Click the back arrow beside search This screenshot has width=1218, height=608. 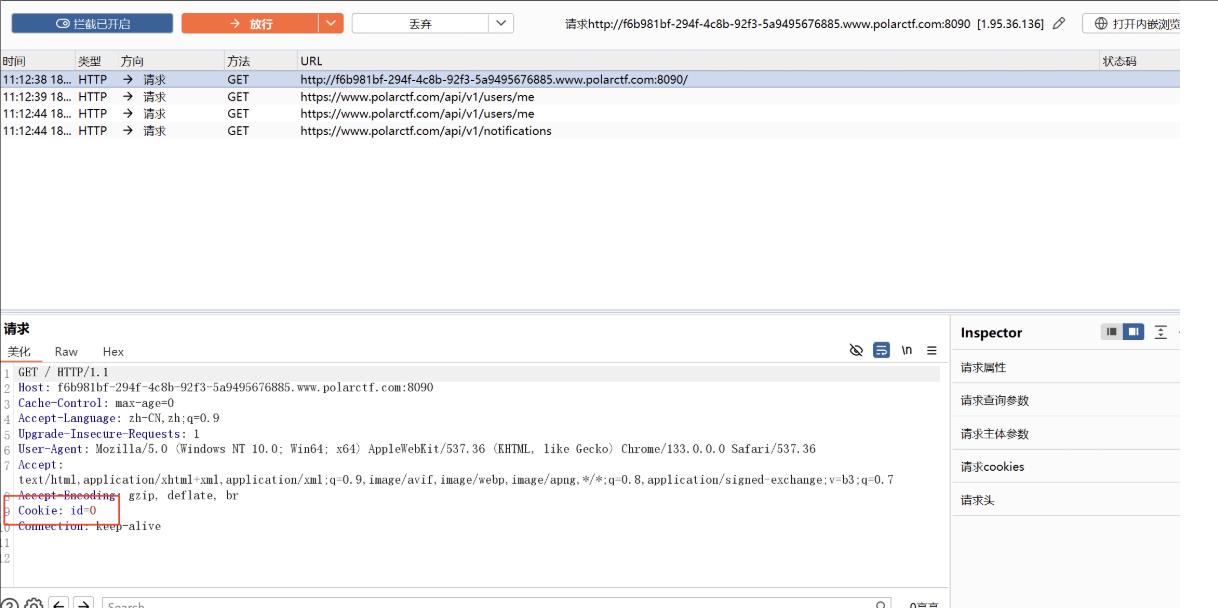tap(59, 603)
